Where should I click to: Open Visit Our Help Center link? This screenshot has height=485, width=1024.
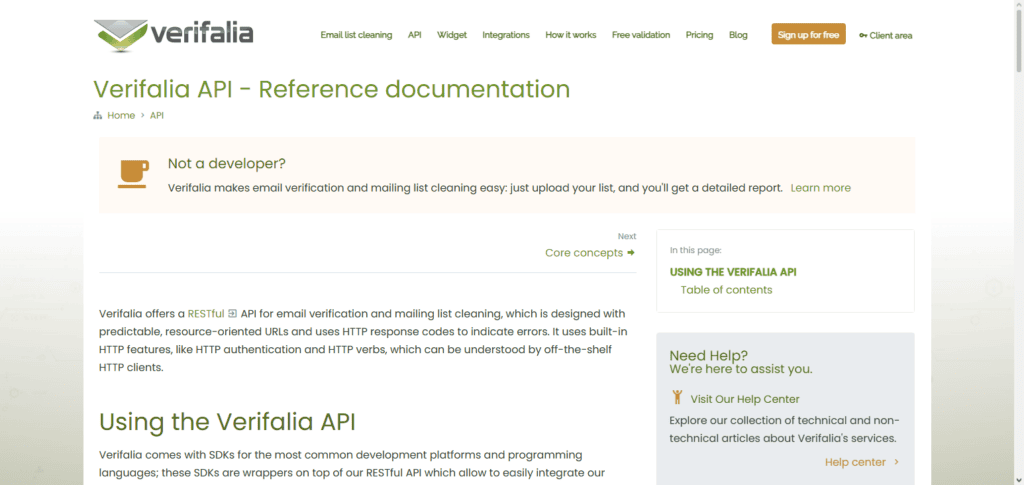[x=744, y=399]
